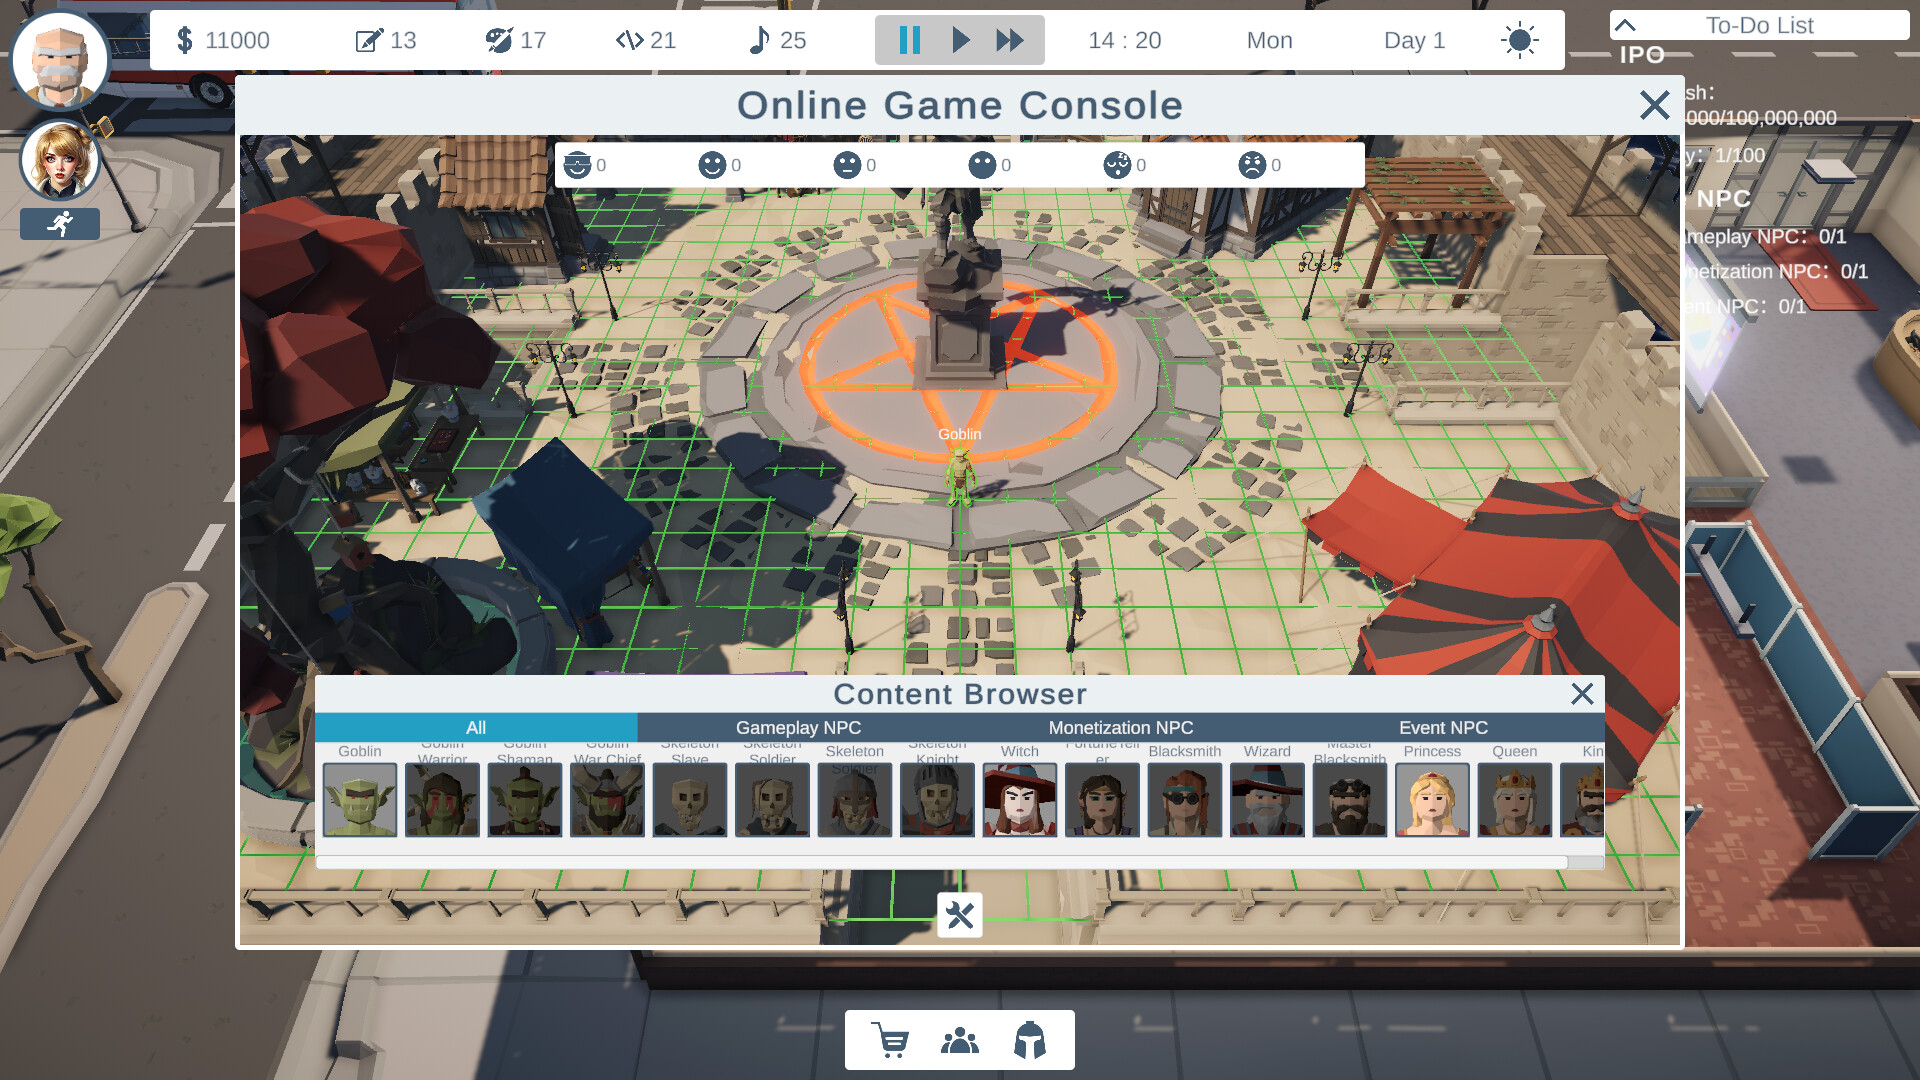Pause the game with the pause button
This screenshot has height=1080, width=1920.
(908, 40)
